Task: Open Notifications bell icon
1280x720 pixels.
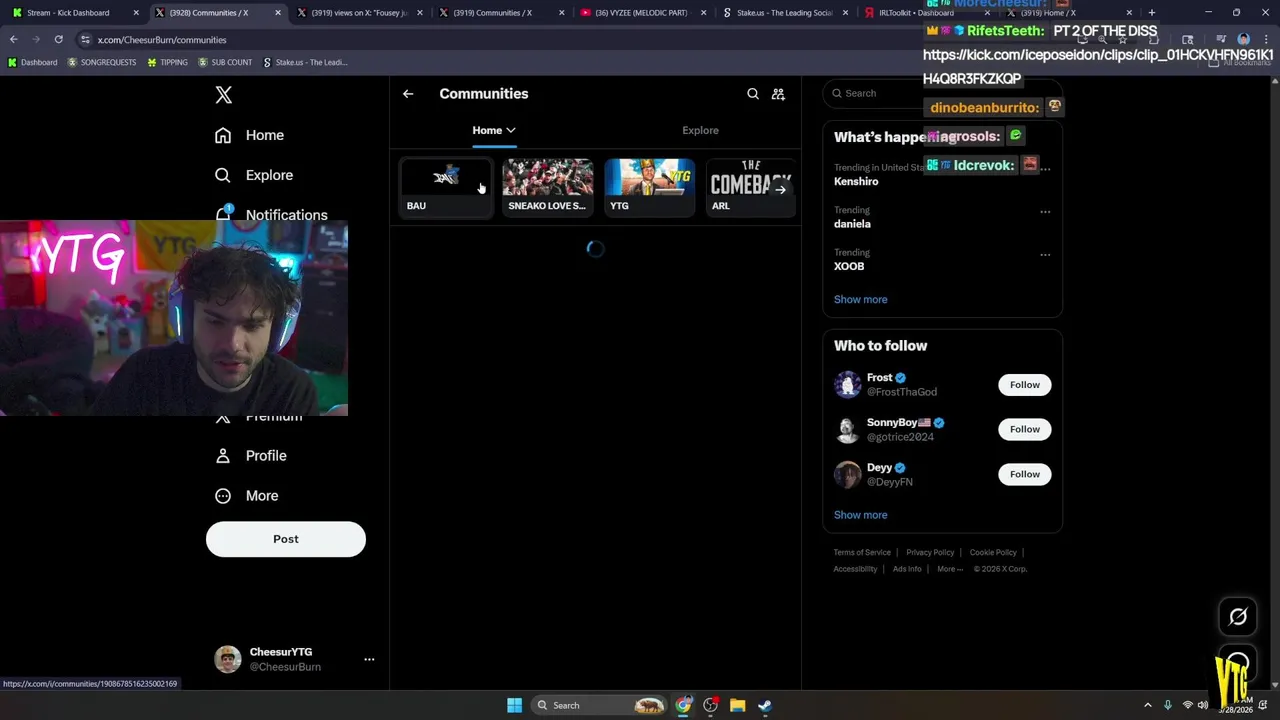Action: 223,214
